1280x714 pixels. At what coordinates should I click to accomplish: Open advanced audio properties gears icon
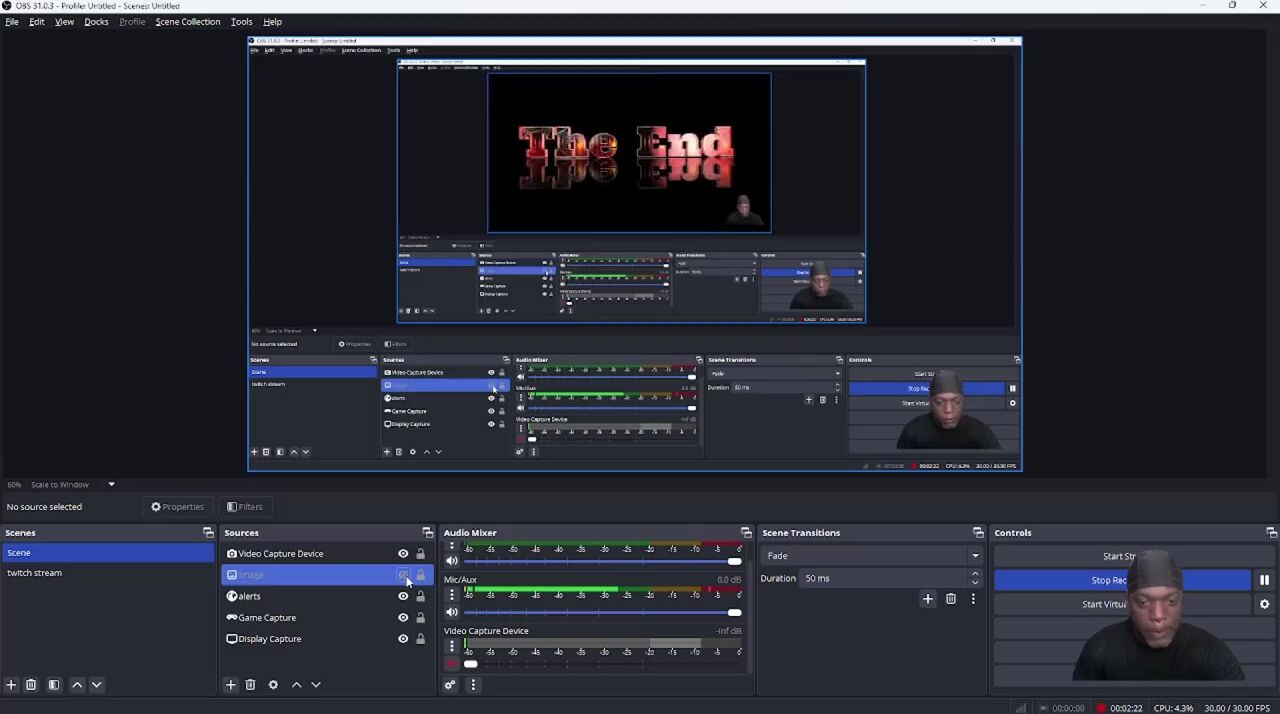(x=450, y=685)
